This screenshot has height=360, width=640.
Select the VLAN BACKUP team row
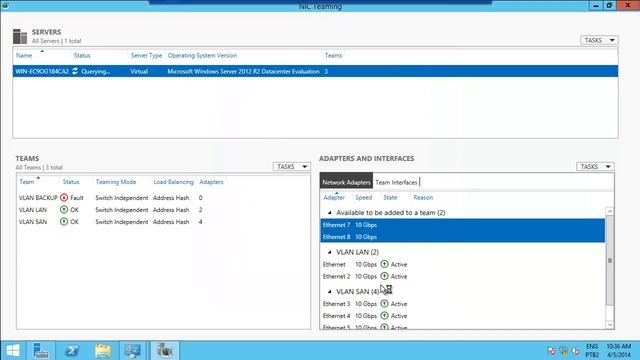163,198
